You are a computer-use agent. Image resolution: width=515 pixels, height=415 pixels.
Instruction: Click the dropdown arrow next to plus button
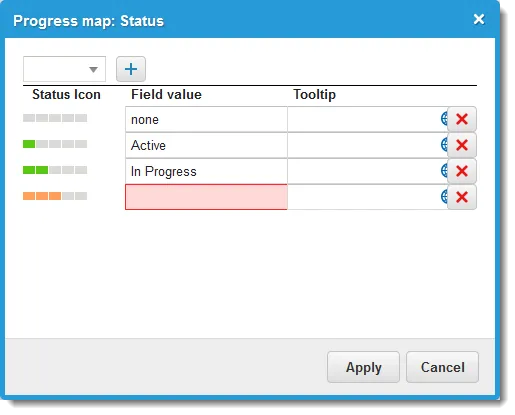[x=93, y=69]
